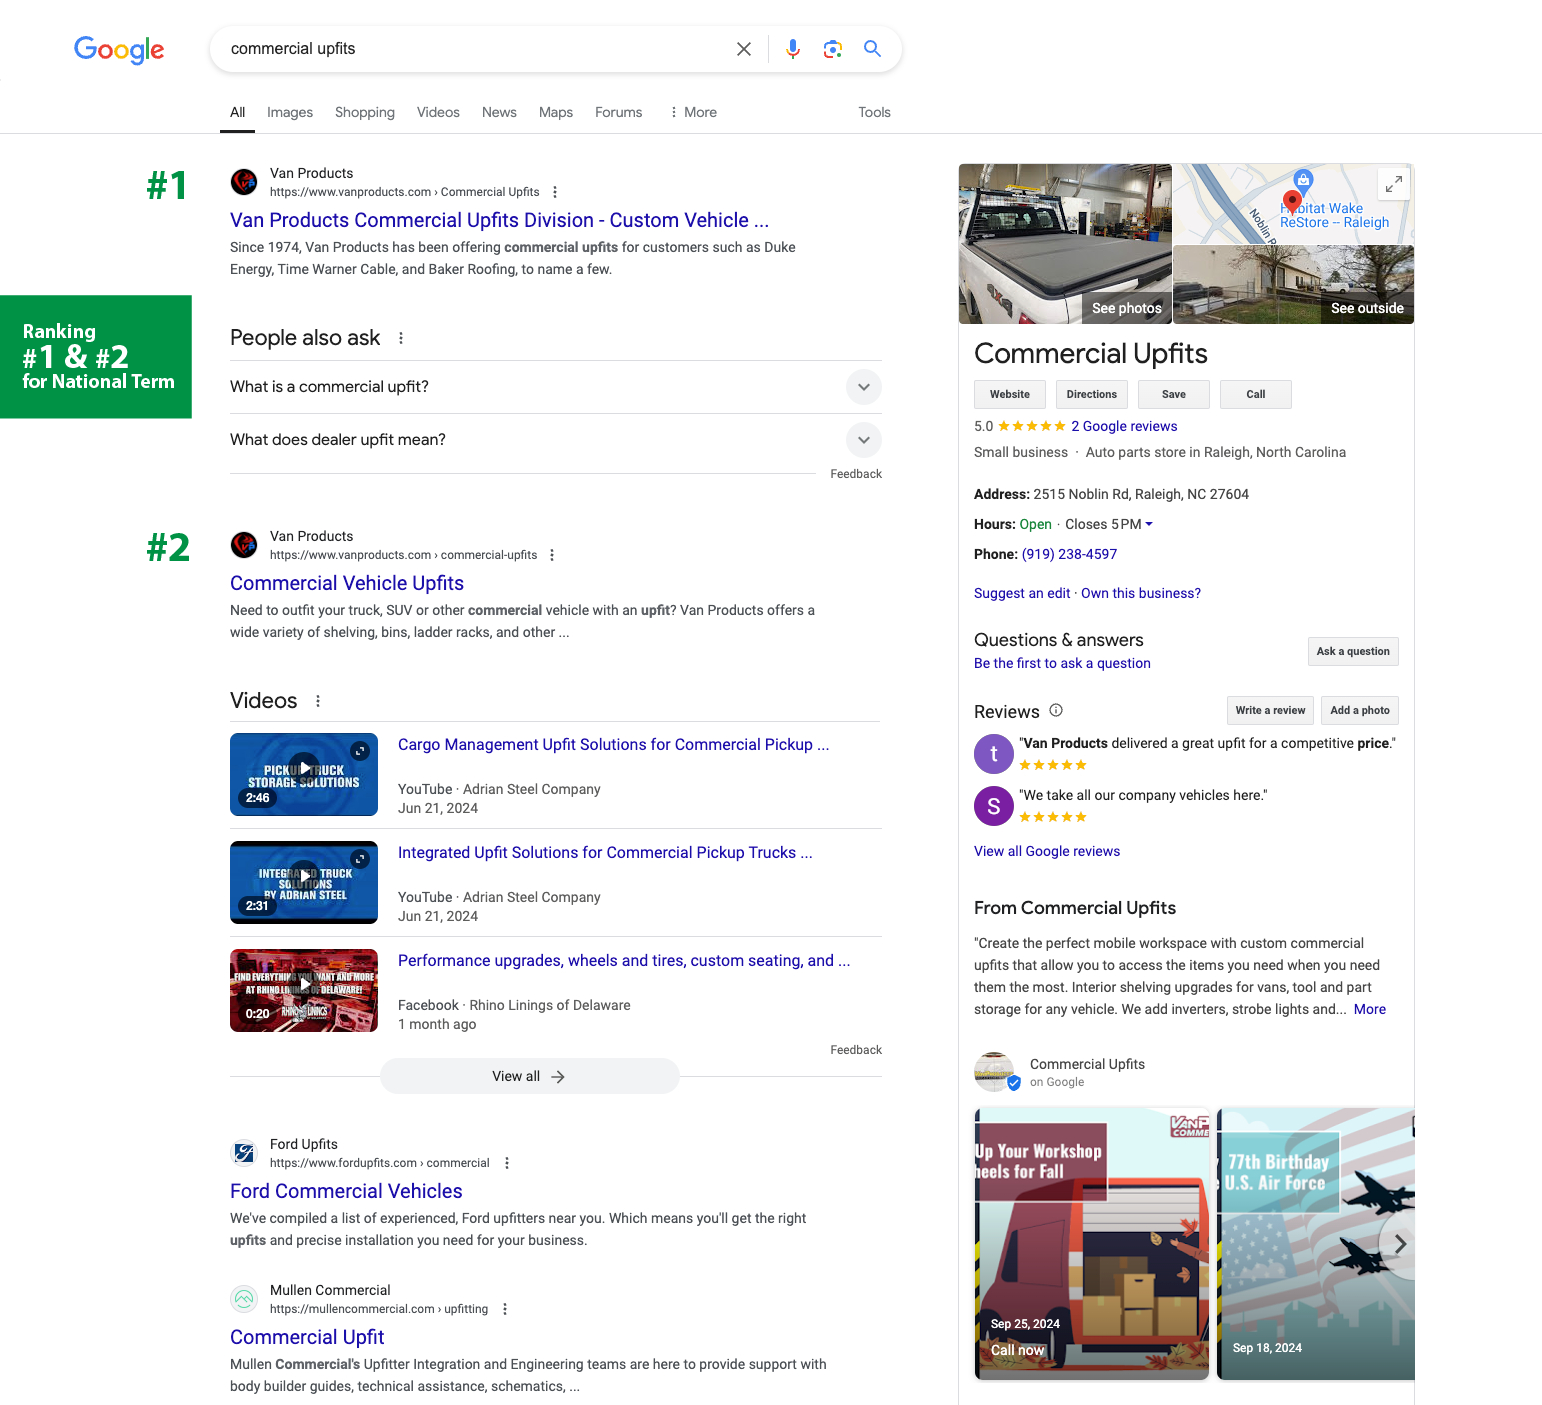Open Google Lens image search icon
1542x1405 pixels.
(x=832, y=49)
